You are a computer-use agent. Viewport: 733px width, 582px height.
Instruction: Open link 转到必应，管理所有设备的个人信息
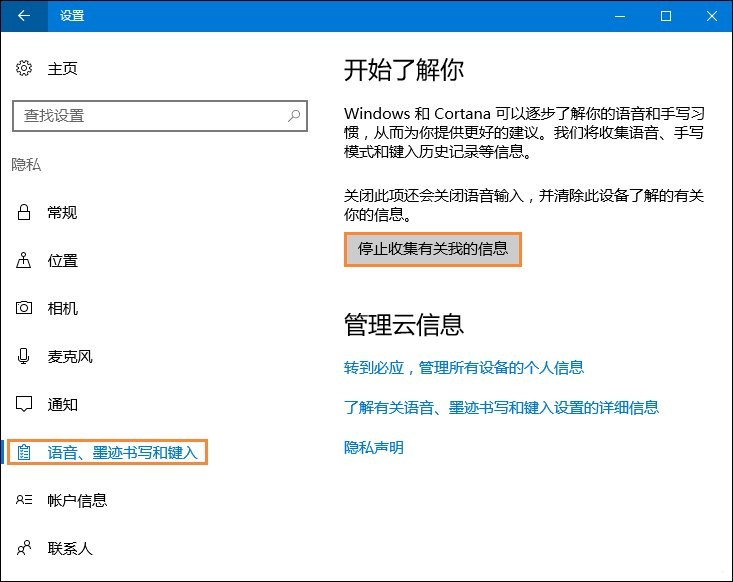(x=463, y=367)
